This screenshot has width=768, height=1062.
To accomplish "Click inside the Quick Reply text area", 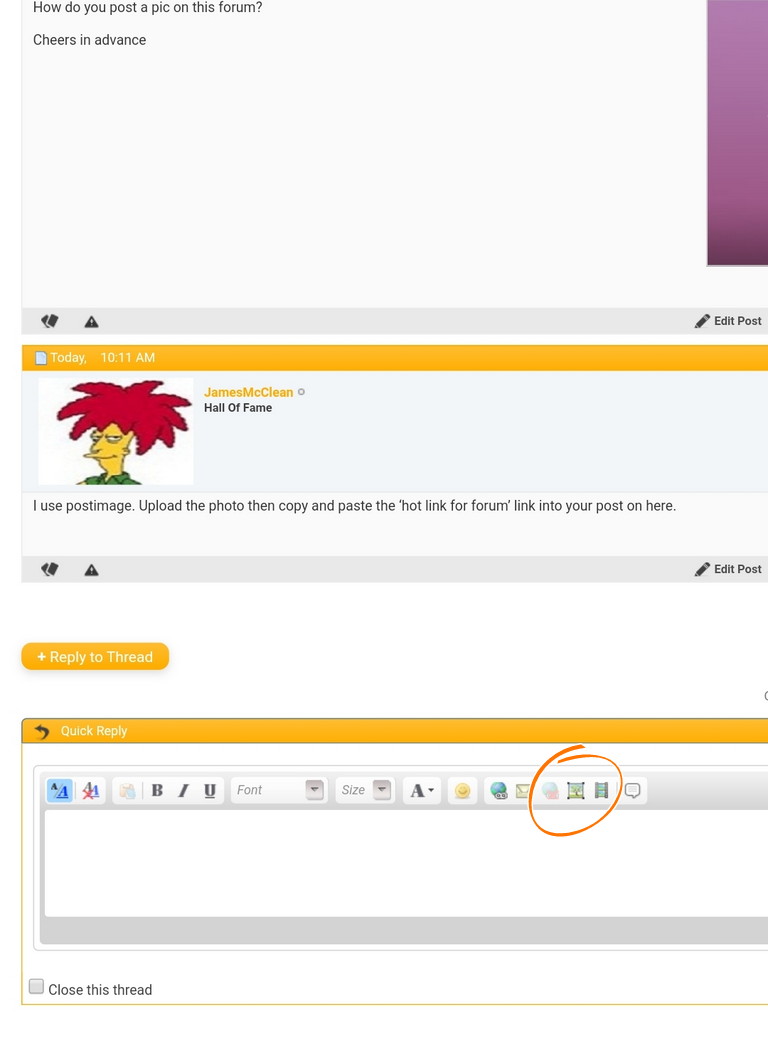I will point(400,860).
